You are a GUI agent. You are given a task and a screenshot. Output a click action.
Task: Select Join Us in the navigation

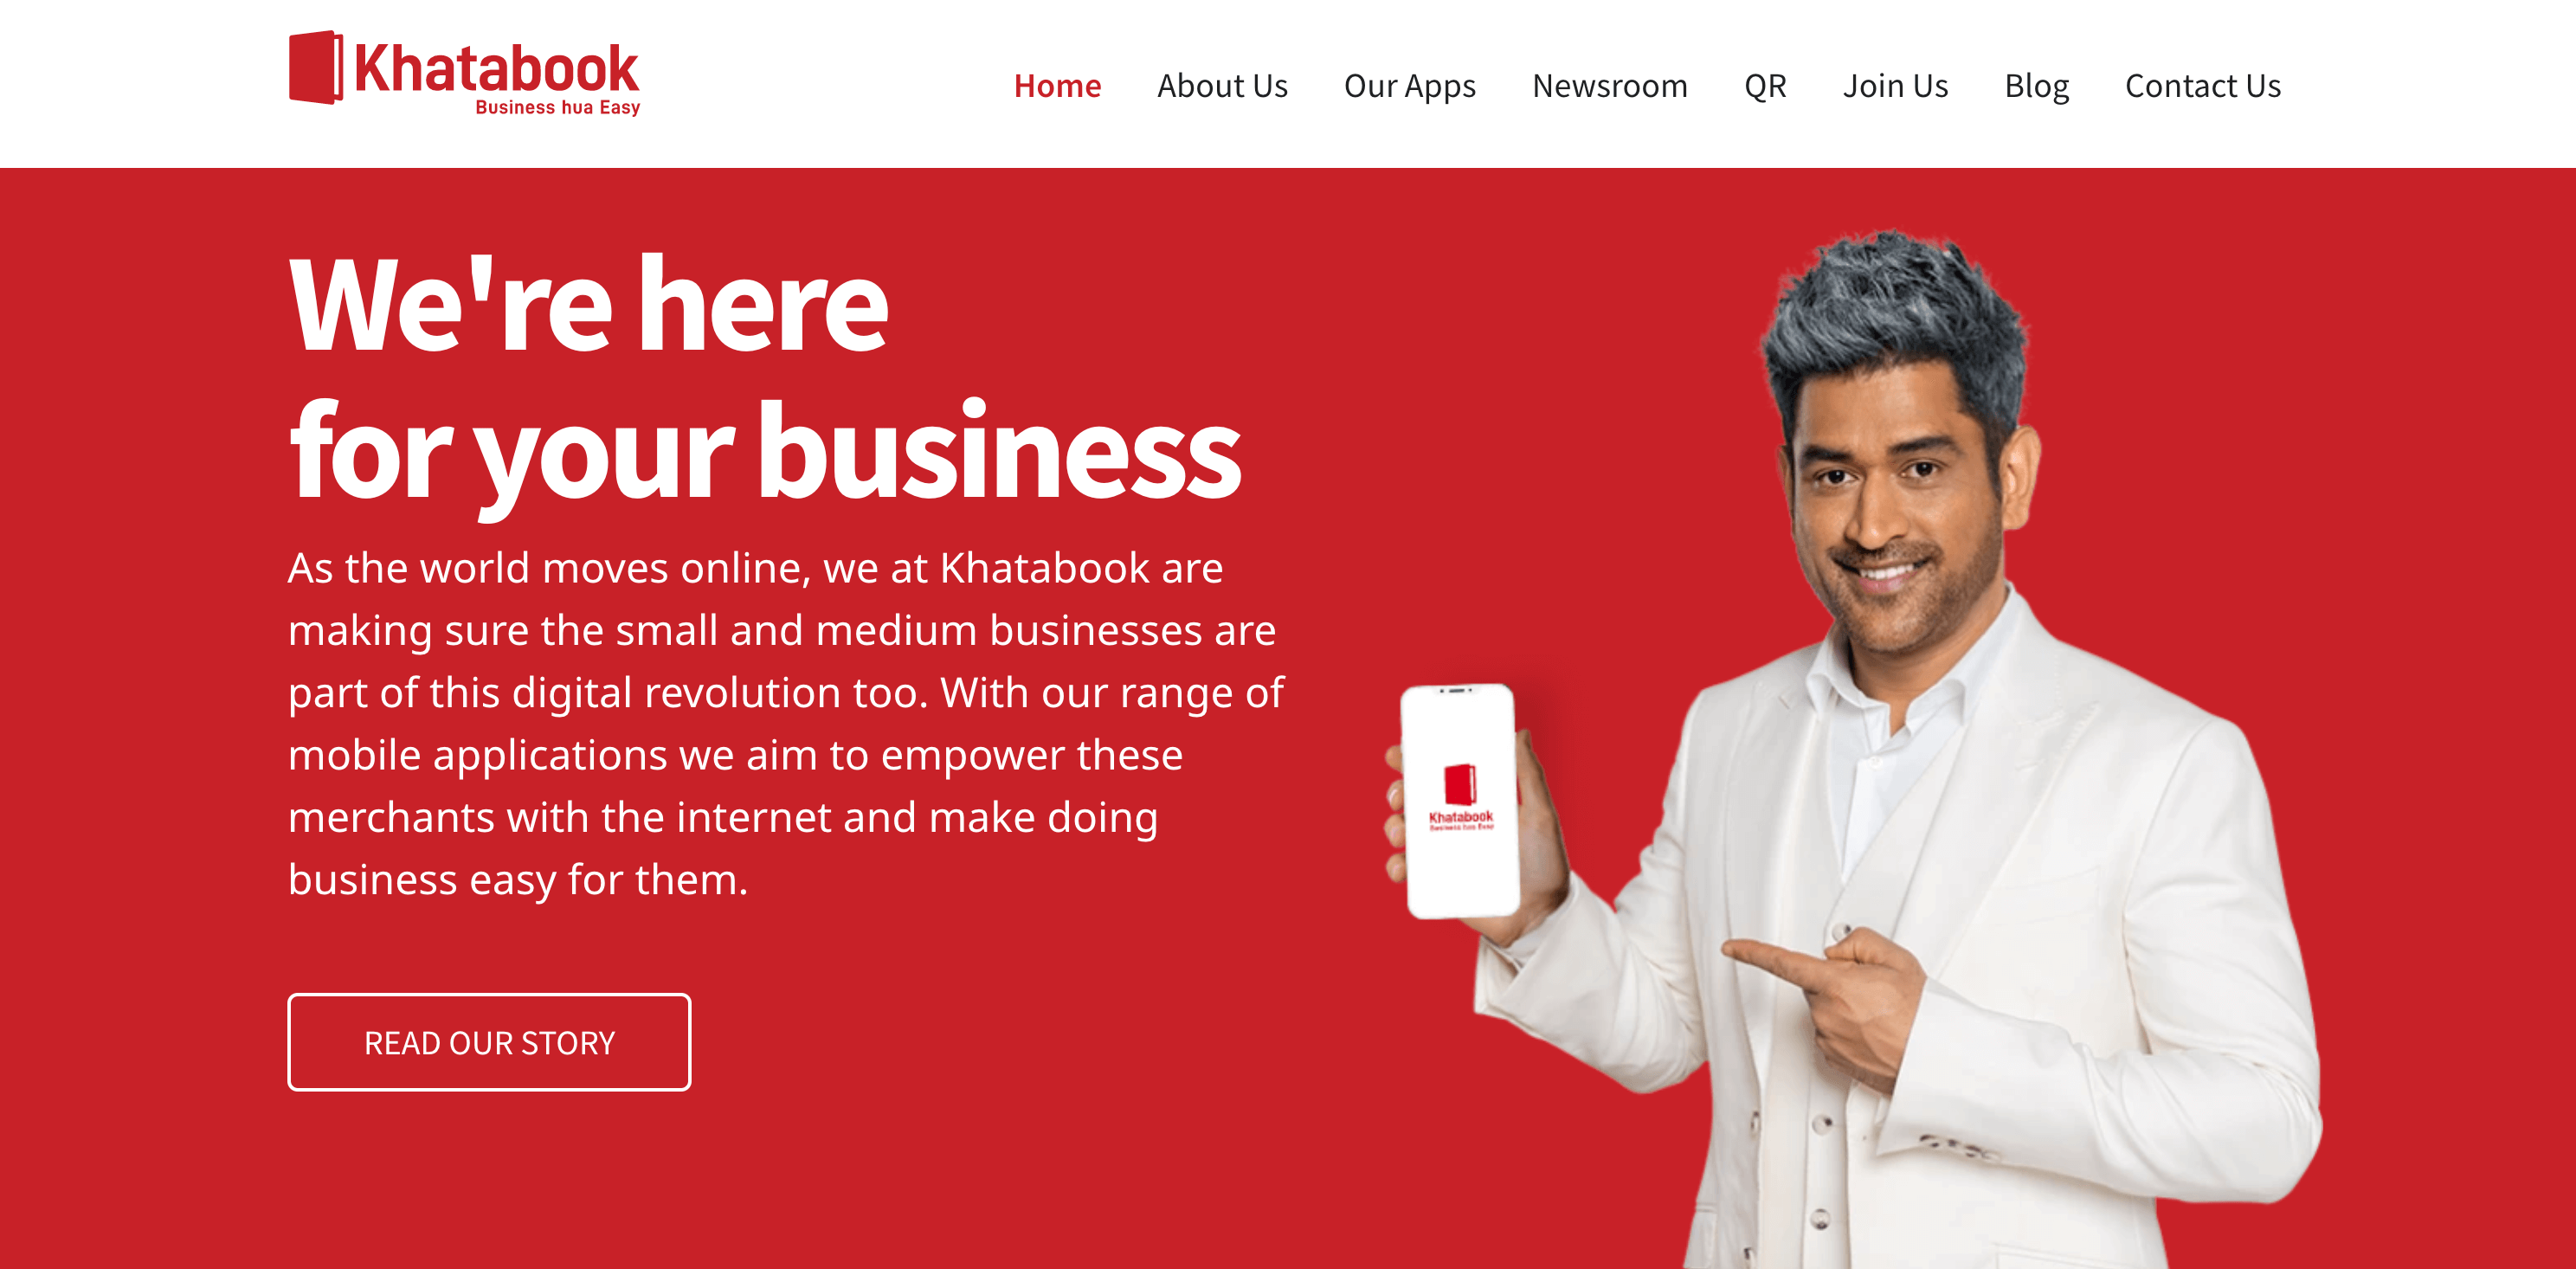click(x=1895, y=86)
